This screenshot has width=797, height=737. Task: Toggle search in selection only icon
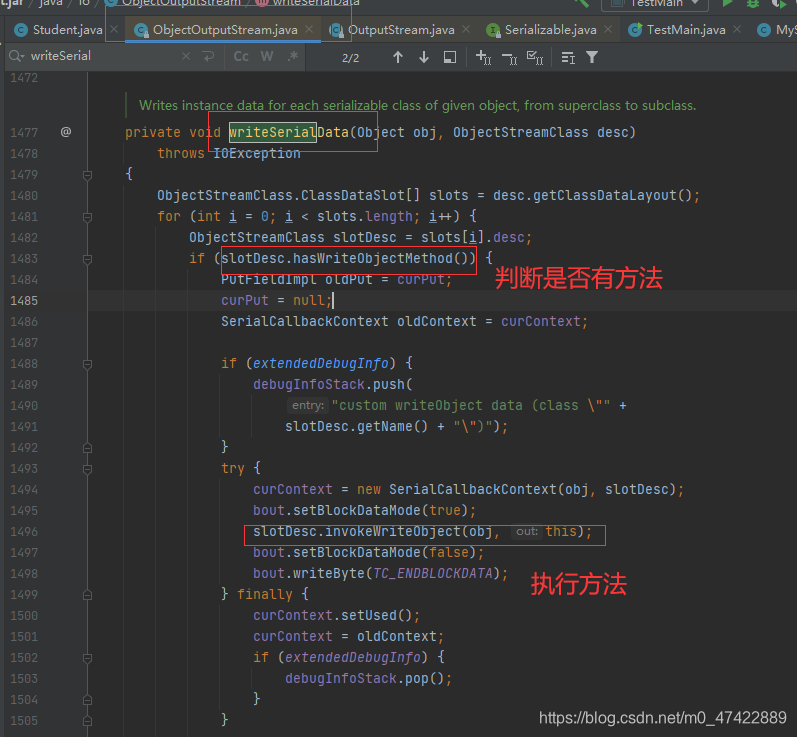point(450,57)
